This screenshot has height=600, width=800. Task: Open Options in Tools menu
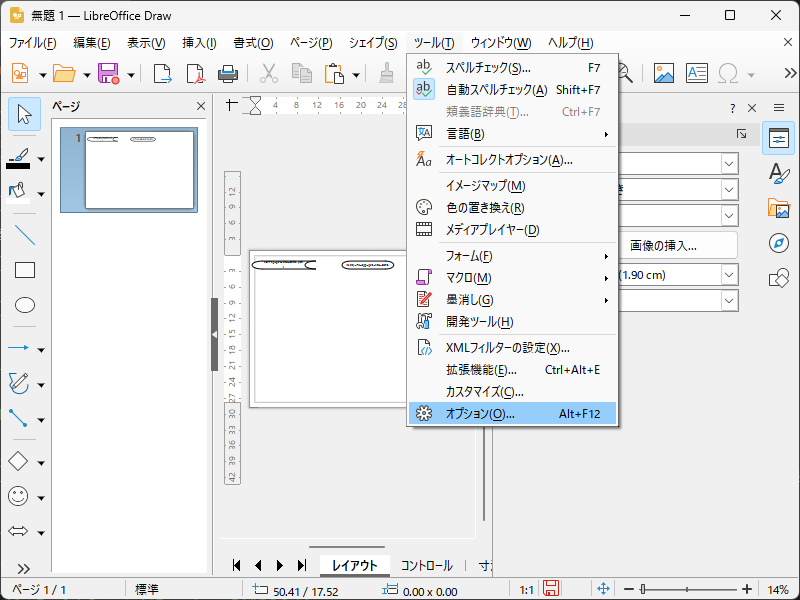pos(513,414)
